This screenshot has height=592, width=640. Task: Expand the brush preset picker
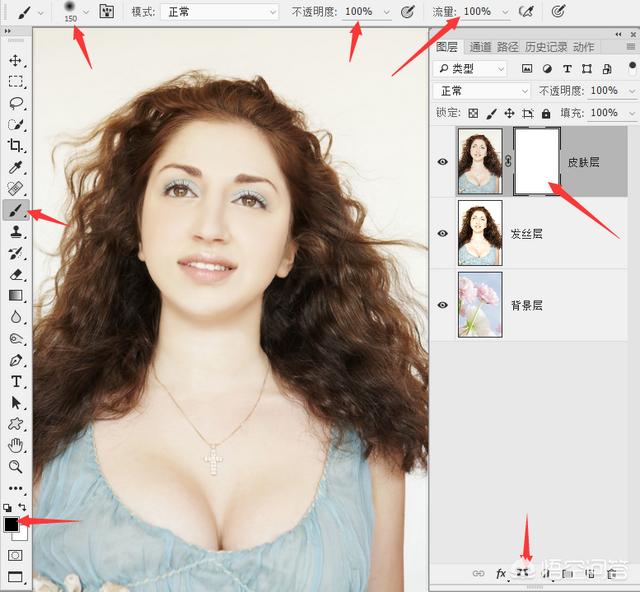pos(86,12)
